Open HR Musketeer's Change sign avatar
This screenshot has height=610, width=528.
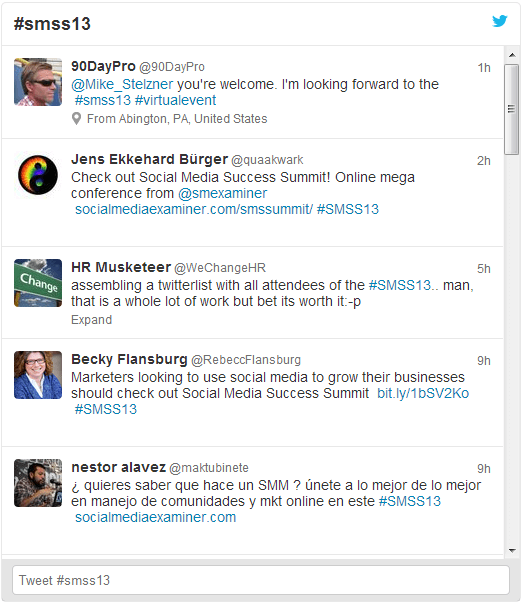coord(38,283)
